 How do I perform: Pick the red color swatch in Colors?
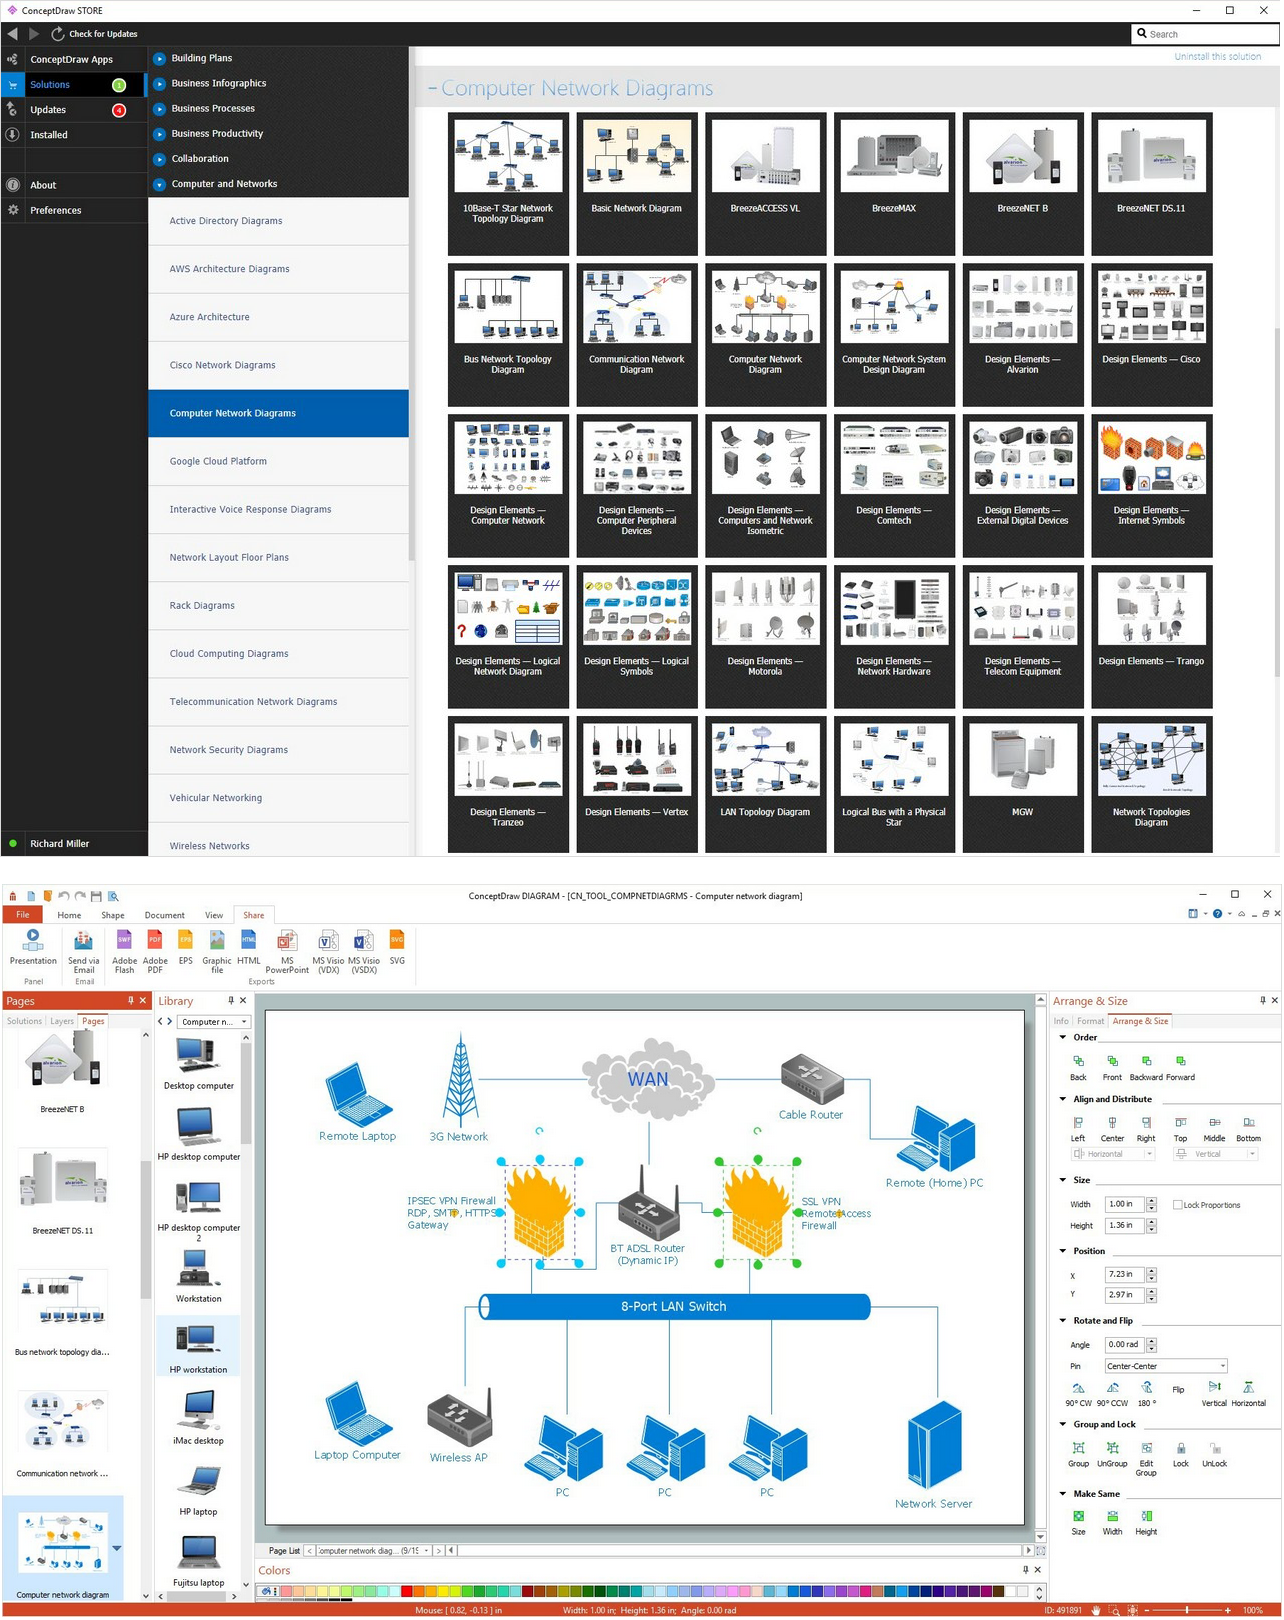(407, 1592)
